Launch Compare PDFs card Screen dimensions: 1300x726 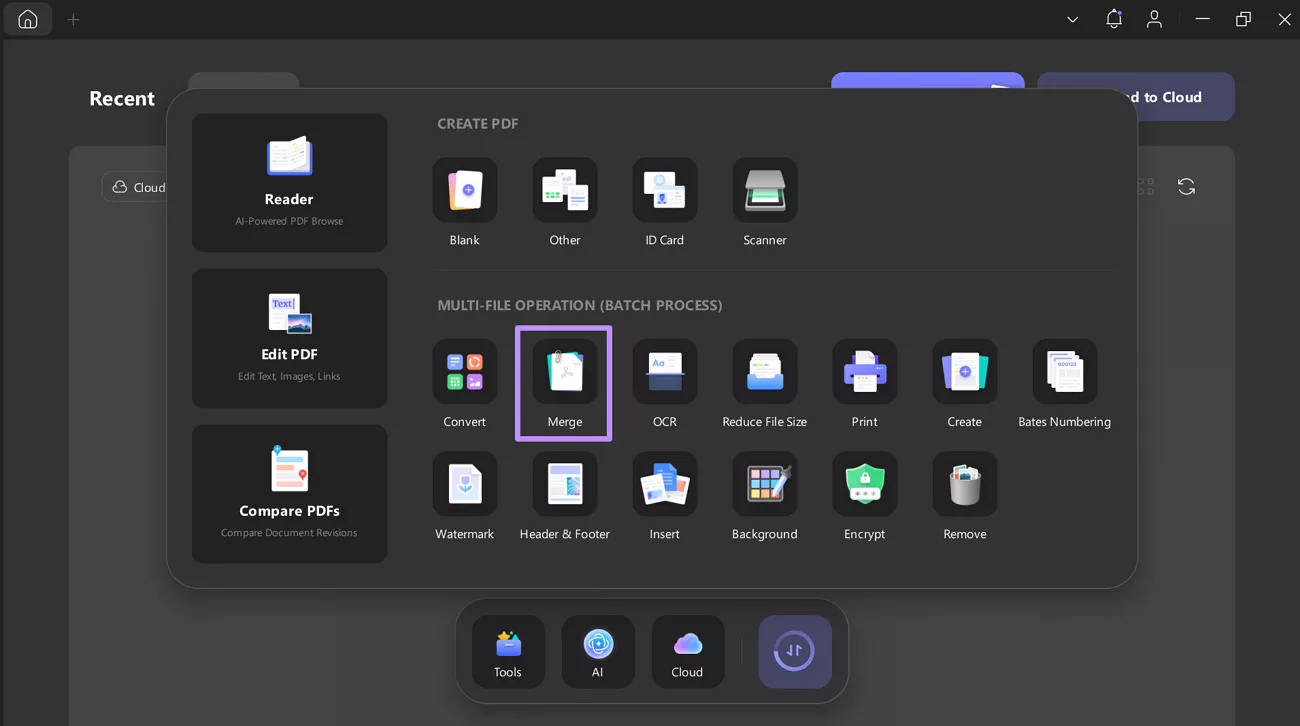coord(289,494)
